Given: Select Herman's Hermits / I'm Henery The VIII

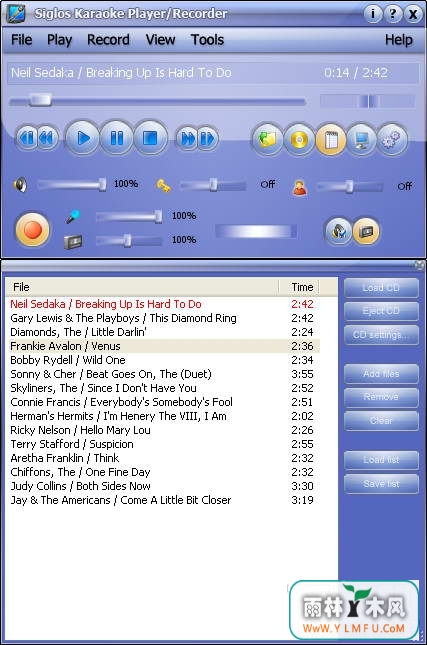Looking at the screenshot, I should coord(163,416).
